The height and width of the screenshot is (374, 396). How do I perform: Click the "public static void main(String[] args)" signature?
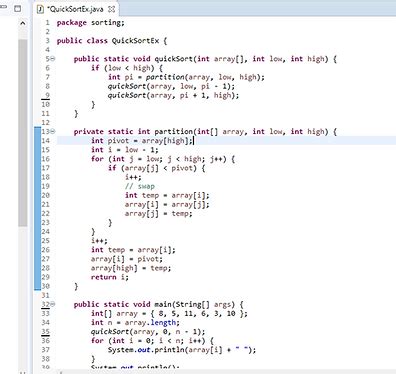159,304
